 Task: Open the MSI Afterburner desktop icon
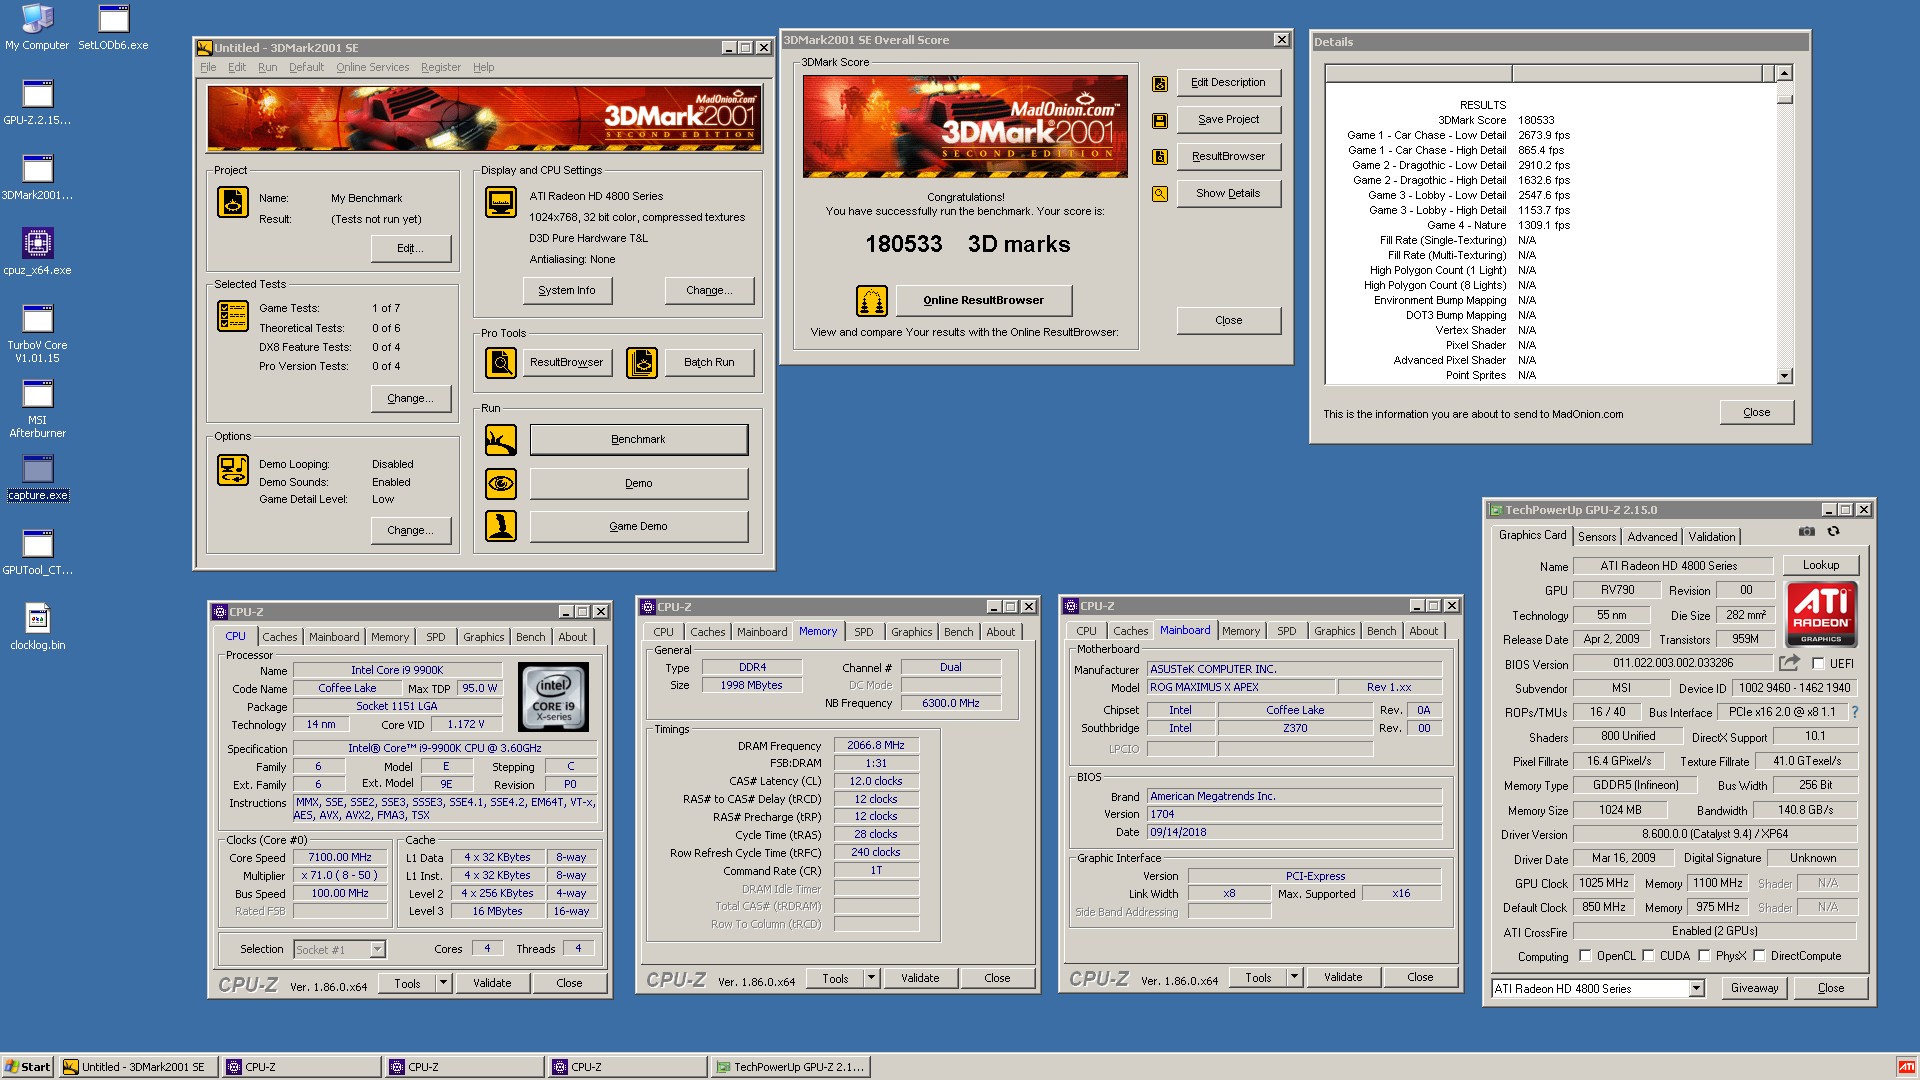[37, 409]
